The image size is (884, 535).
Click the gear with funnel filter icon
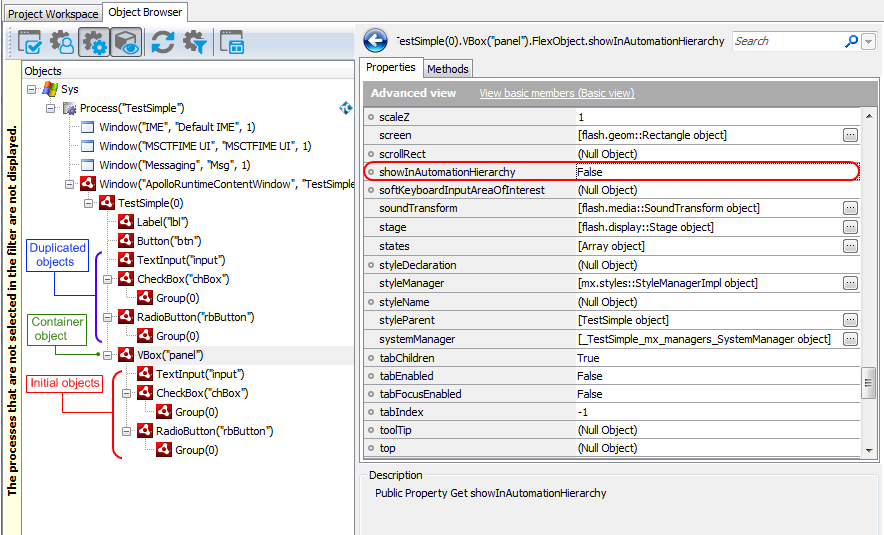click(194, 42)
